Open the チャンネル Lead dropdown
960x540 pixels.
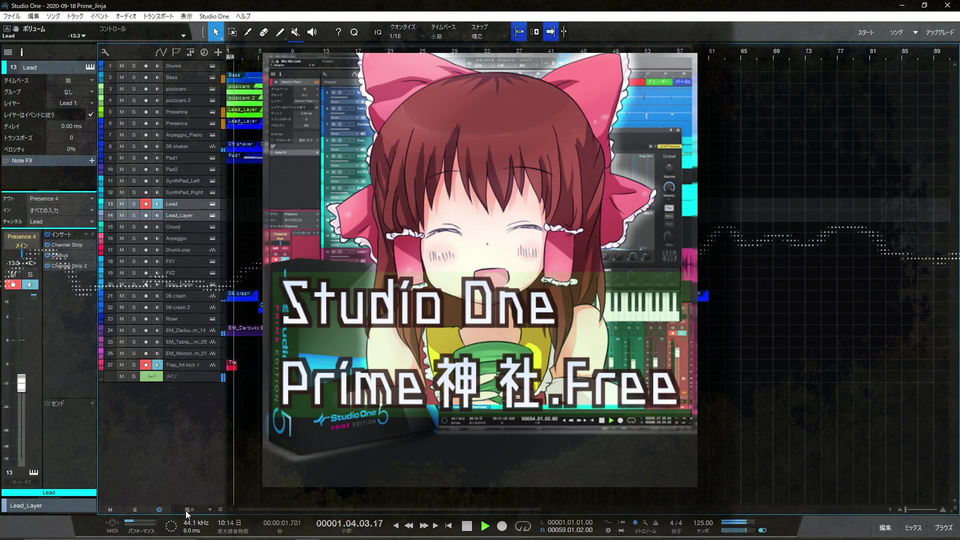tap(61, 222)
